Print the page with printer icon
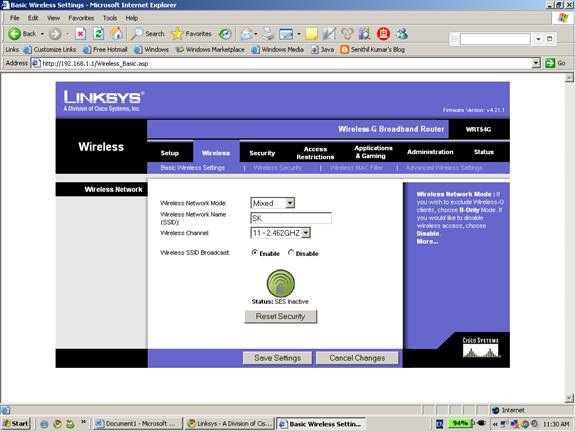The image size is (575, 432). 268,34
